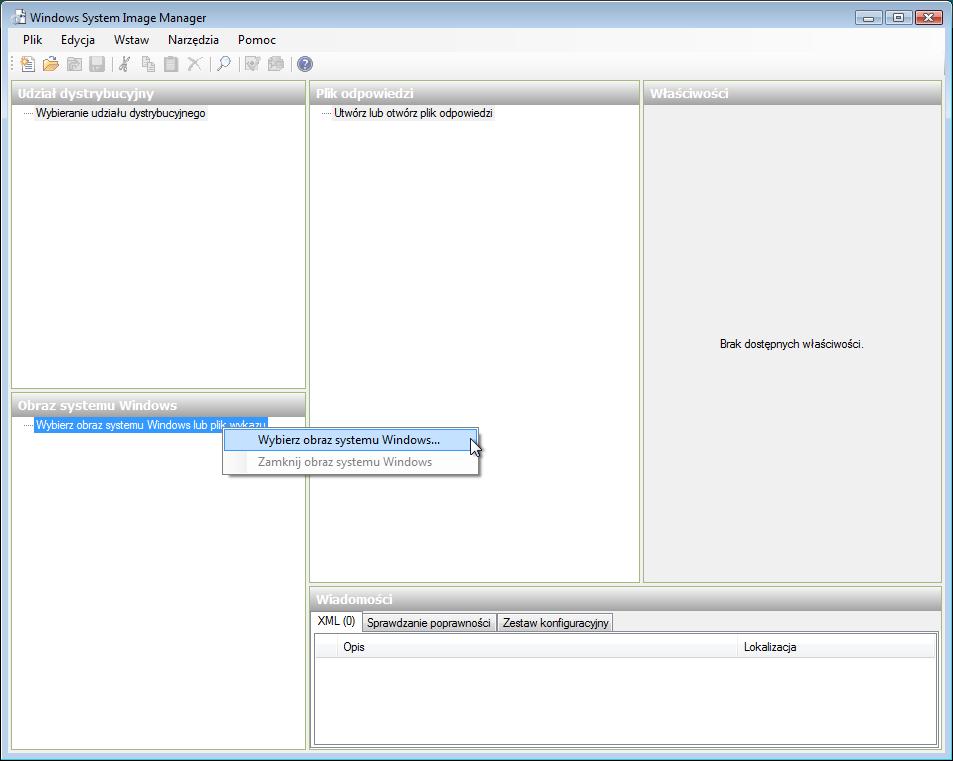Switch to Sprawdzanie poprawności tab
This screenshot has height=761, width=953.
pyautogui.click(x=428, y=623)
